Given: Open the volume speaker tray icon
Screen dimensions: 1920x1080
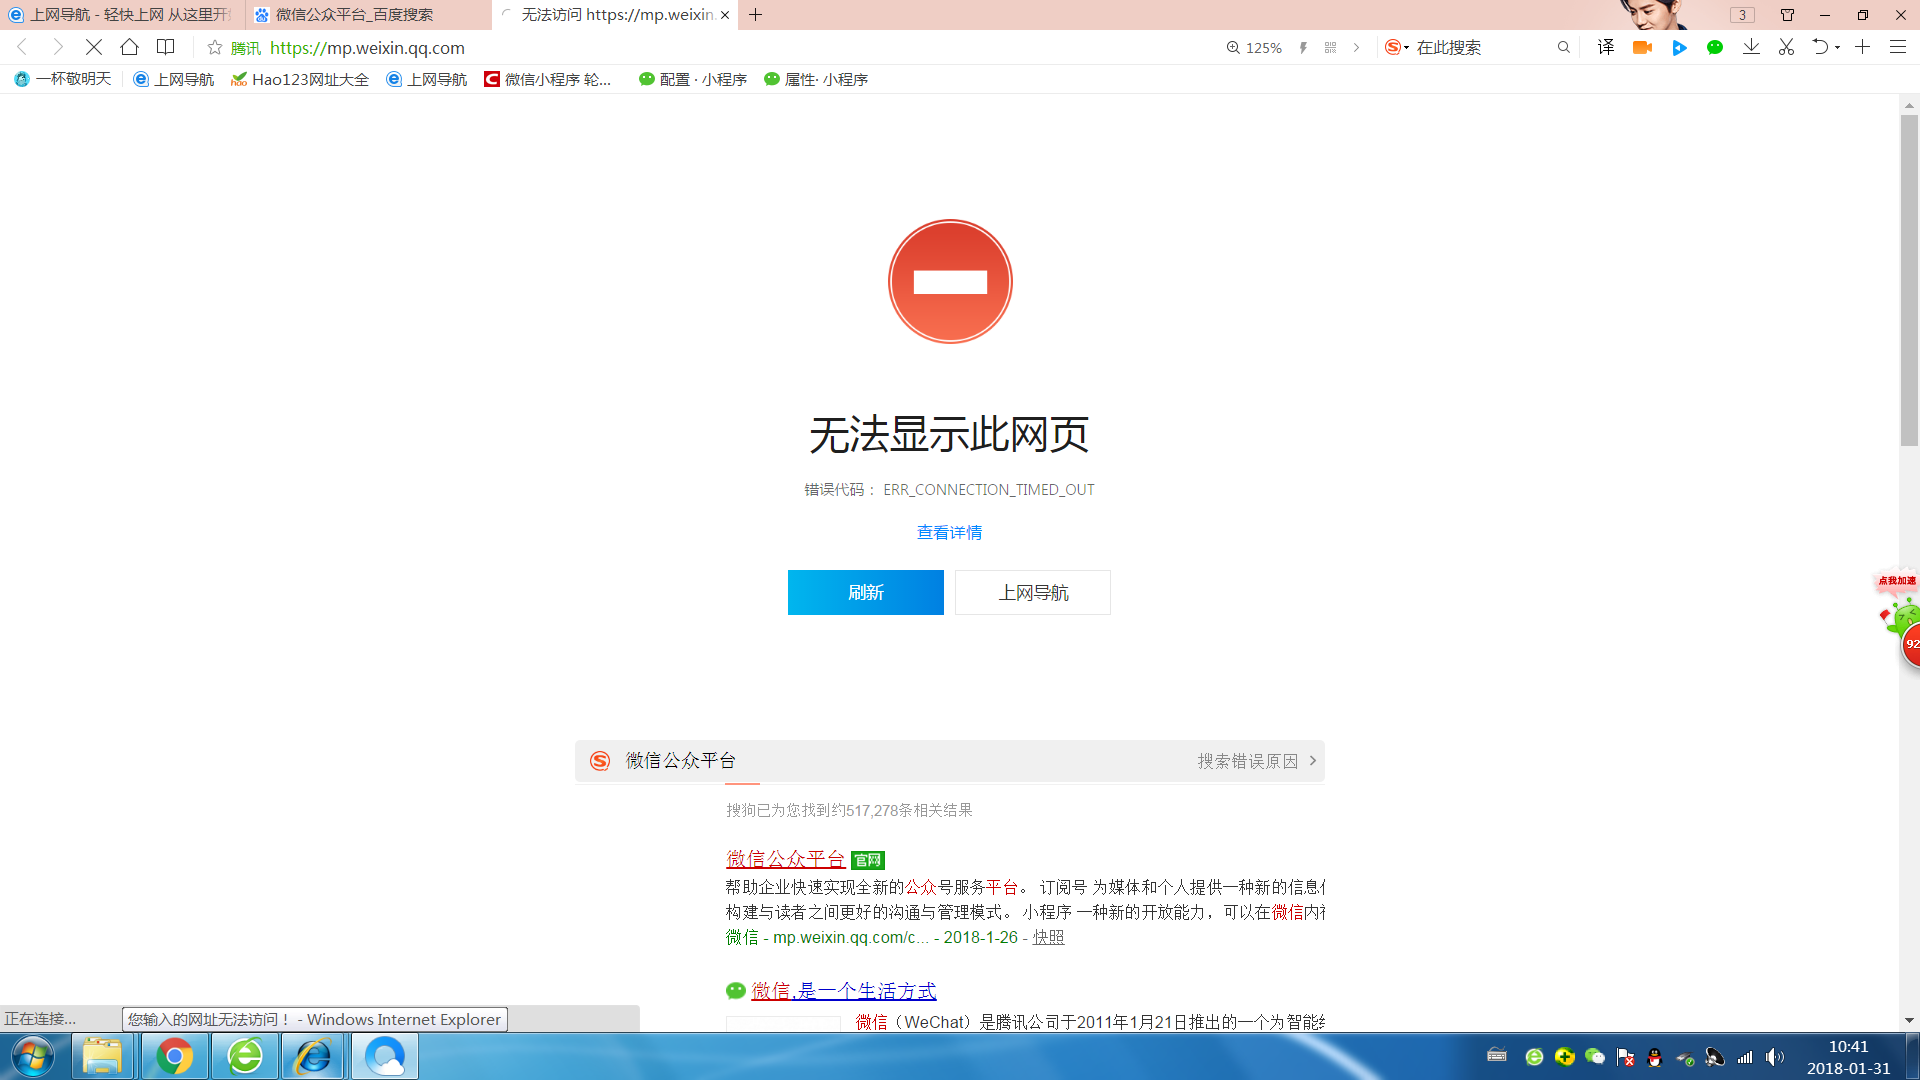Looking at the screenshot, I should (1775, 1057).
